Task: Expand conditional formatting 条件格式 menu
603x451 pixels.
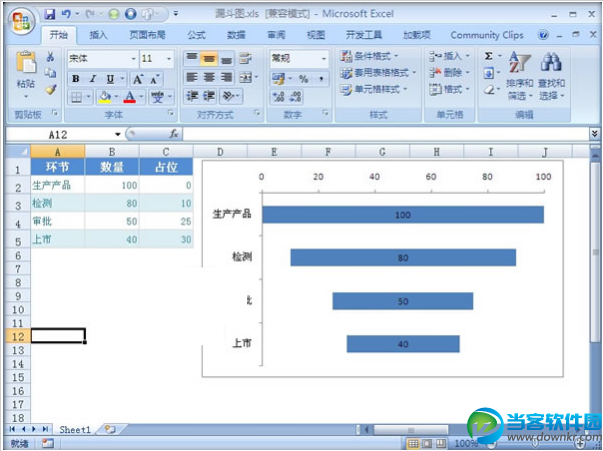Action: tap(369, 57)
